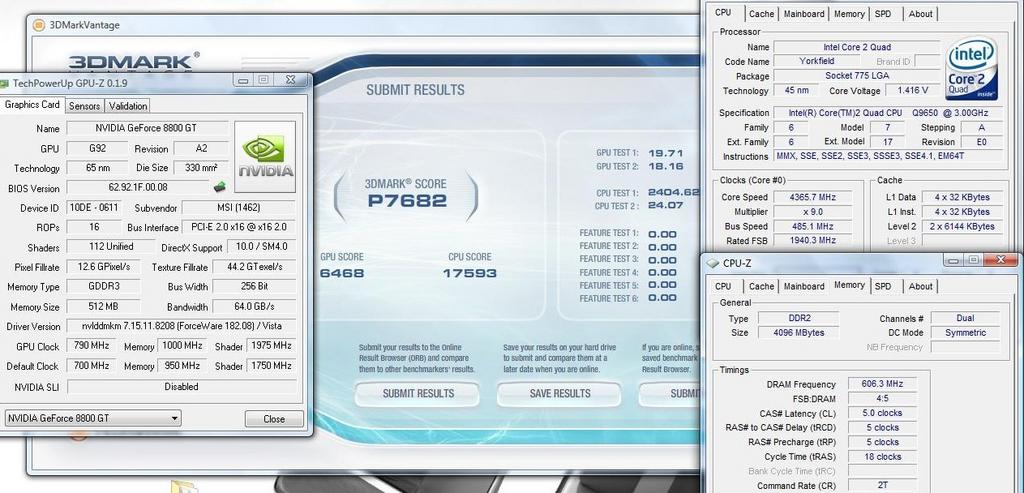Click the 3DMark score P7682
The height and width of the screenshot is (493, 1024).
pyautogui.click(x=407, y=200)
